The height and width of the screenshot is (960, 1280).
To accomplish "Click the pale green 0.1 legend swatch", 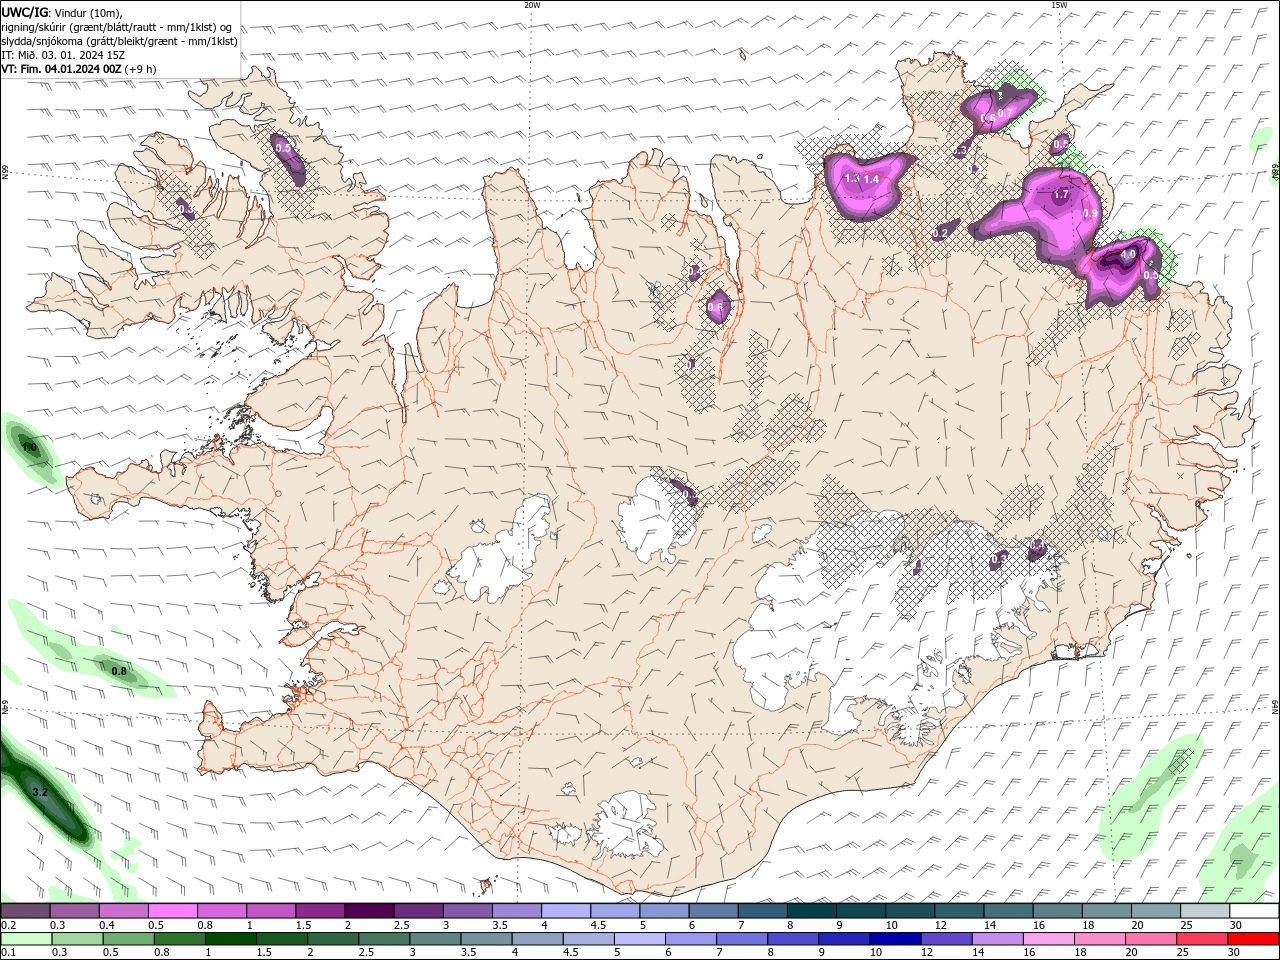I will (x=26, y=938).
